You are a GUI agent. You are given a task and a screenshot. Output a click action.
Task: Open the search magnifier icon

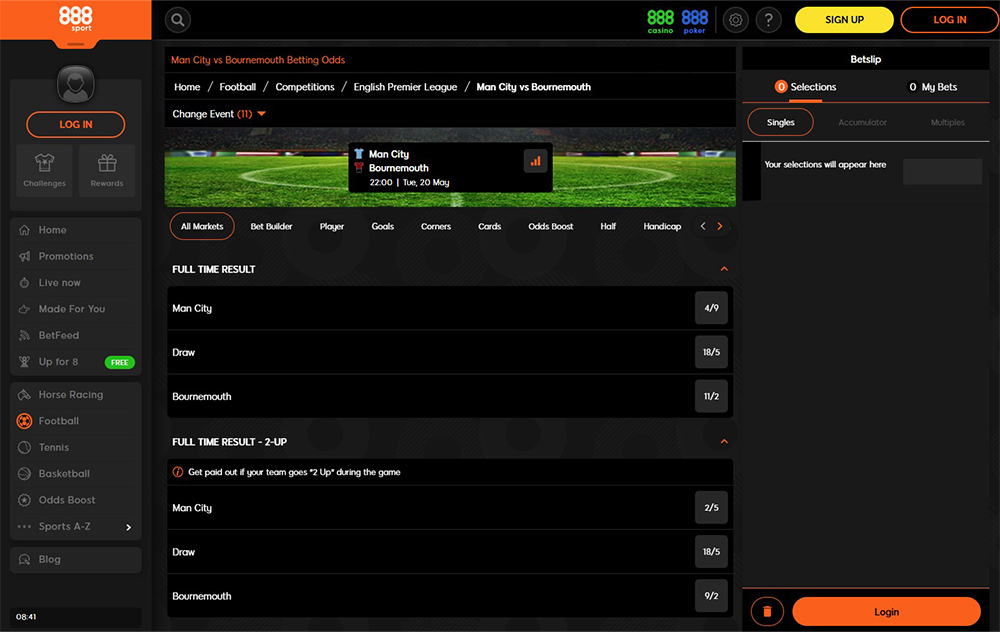pyautogui.click(x=178, y=20)
